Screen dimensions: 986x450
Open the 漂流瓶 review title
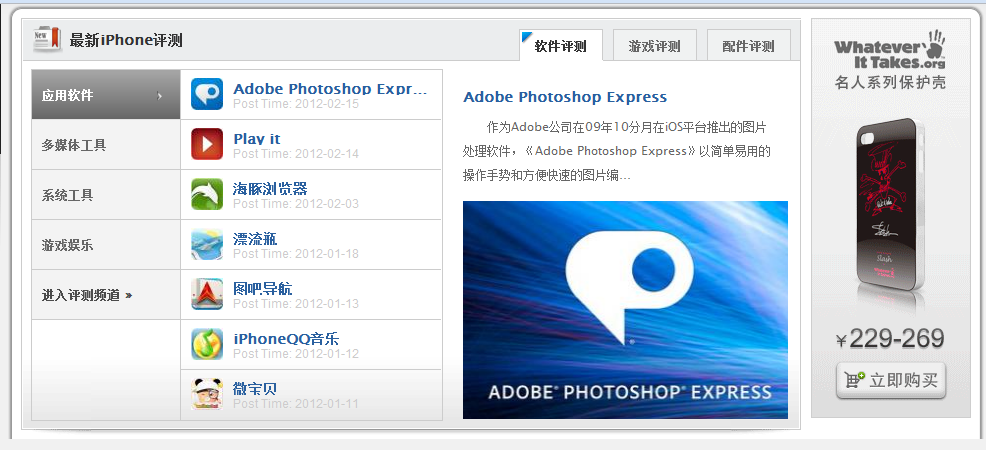pyautogui.click(x=255, y=239)
